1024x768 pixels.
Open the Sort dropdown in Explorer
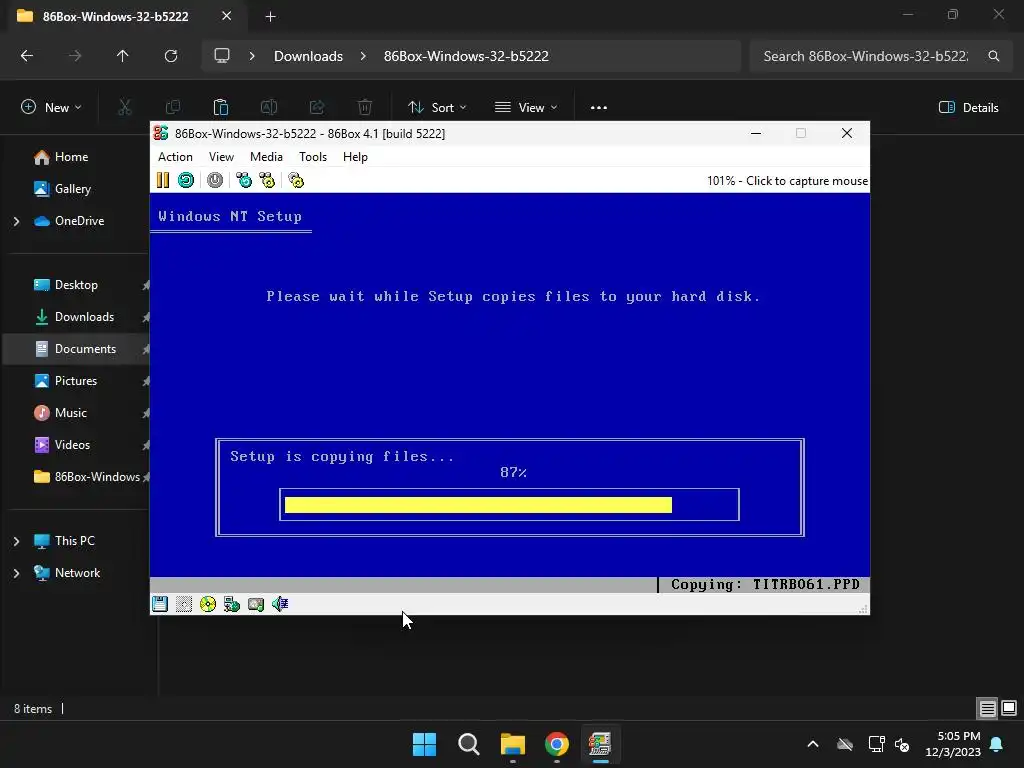point(437,107)
